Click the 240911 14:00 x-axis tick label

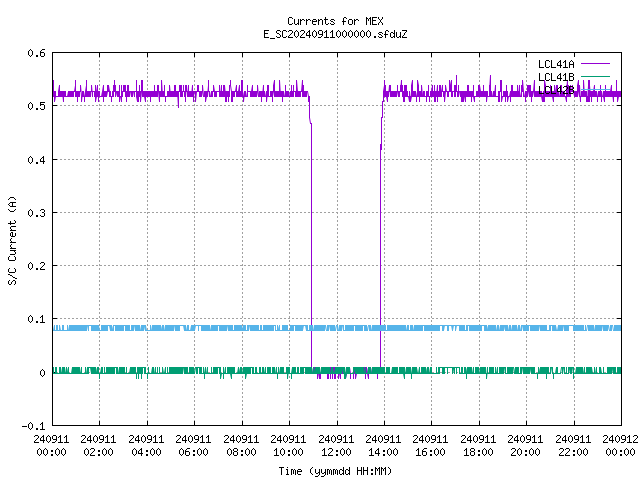pos(383,446)
